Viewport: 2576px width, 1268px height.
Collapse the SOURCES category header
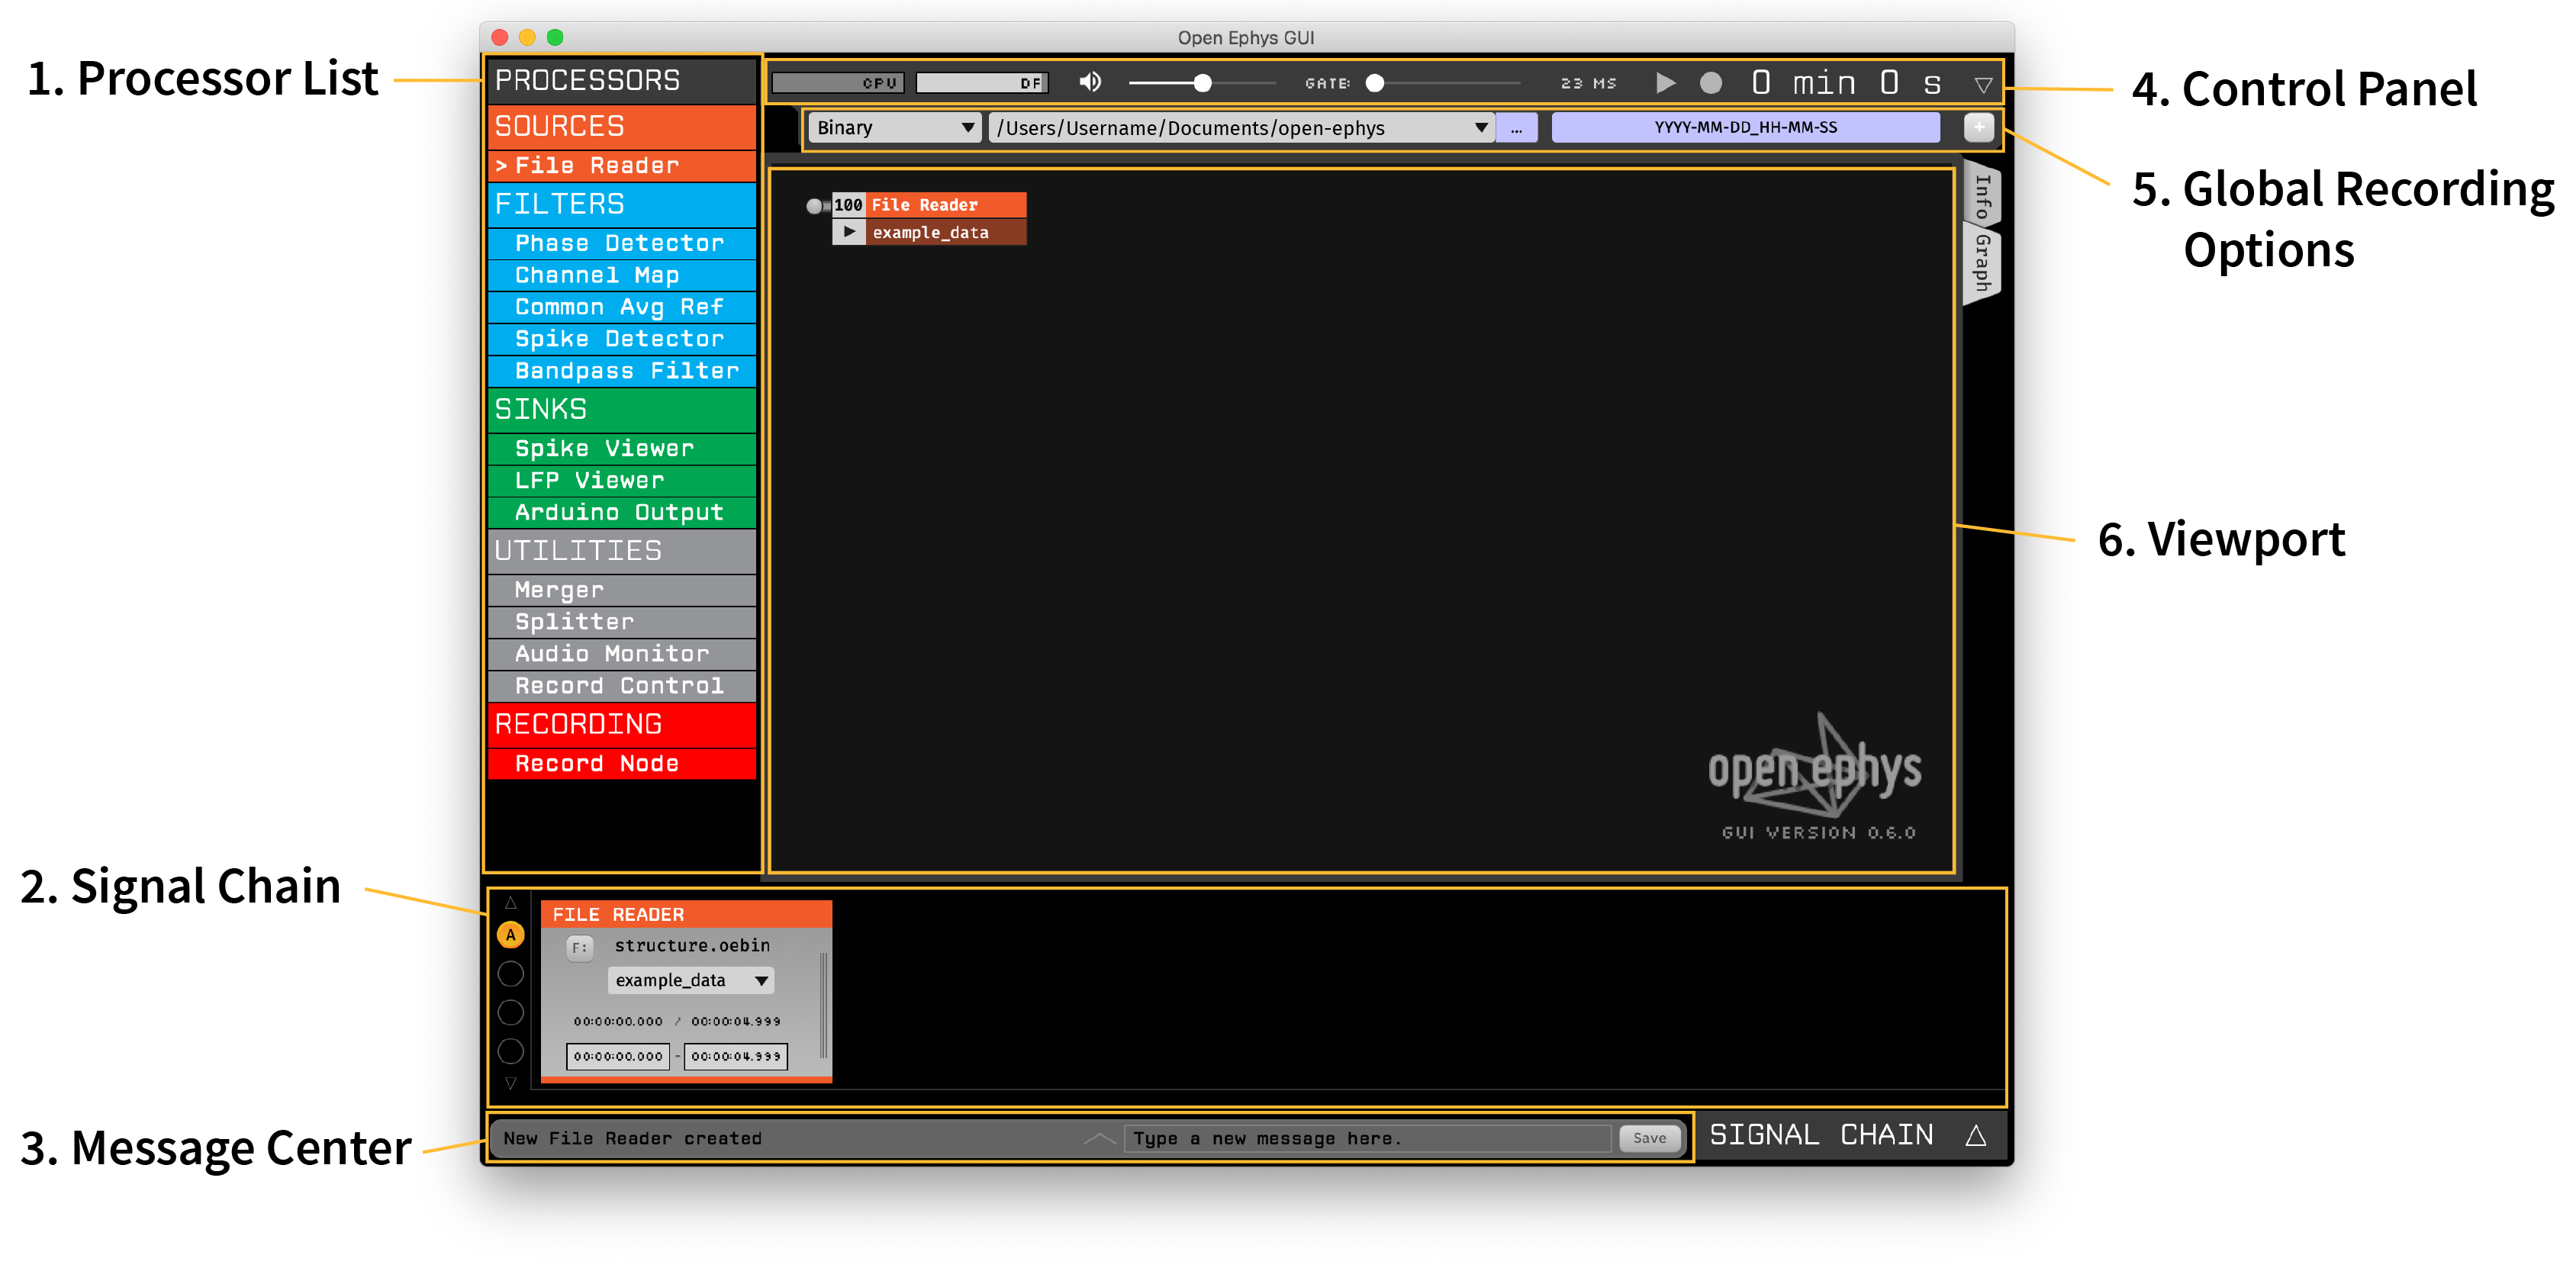coord(622,126)
